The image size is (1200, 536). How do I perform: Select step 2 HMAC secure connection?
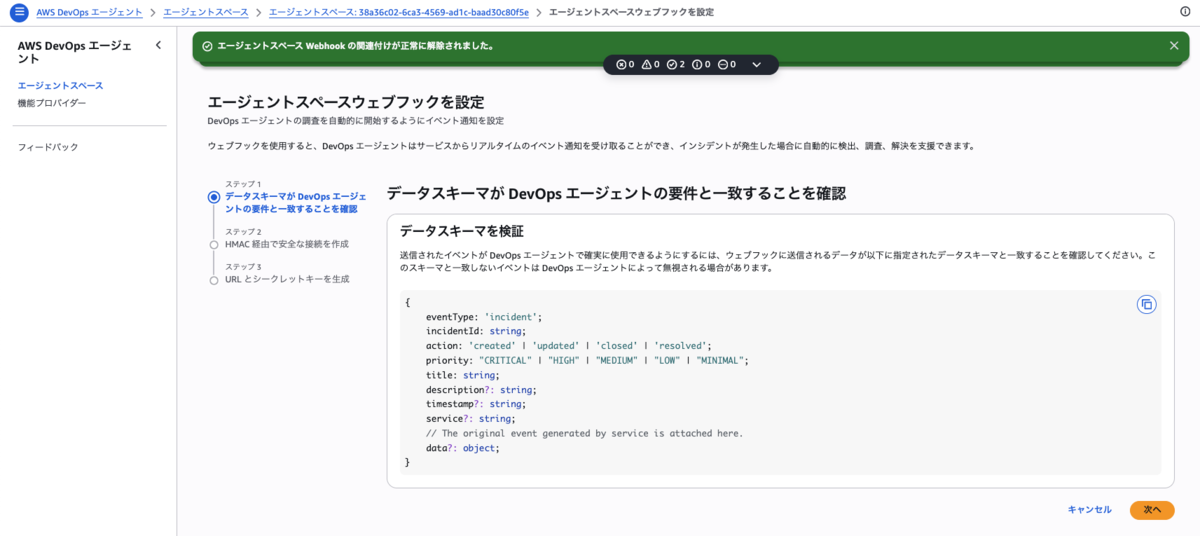286,244
